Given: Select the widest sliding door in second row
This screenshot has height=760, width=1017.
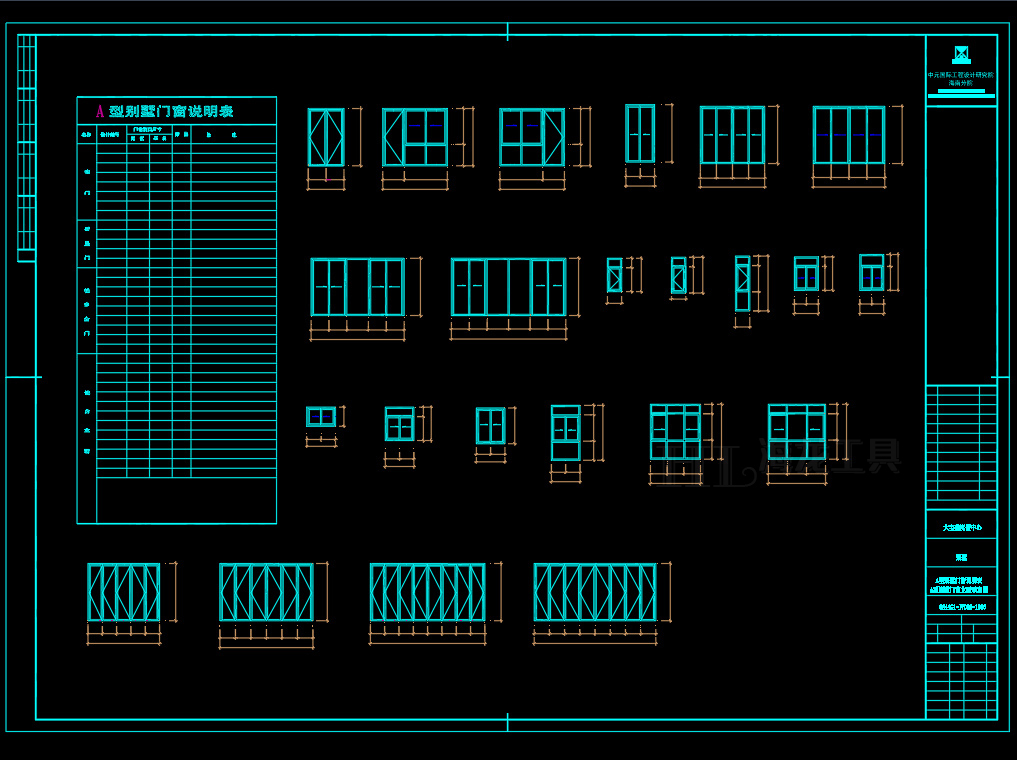Looking at the screenshot, I should click(508, 287).
